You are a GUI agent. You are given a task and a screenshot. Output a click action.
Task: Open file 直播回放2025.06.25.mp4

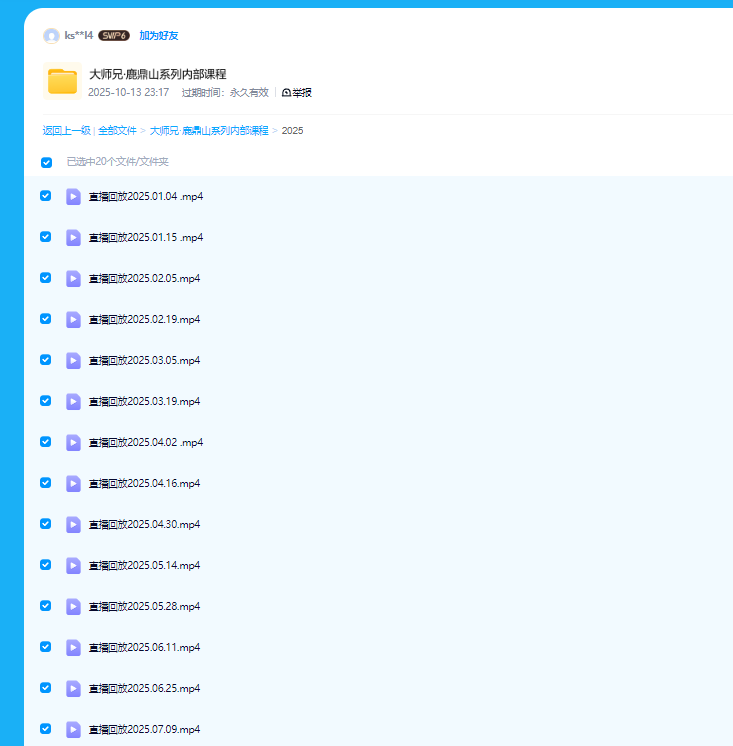click(144, 688)
